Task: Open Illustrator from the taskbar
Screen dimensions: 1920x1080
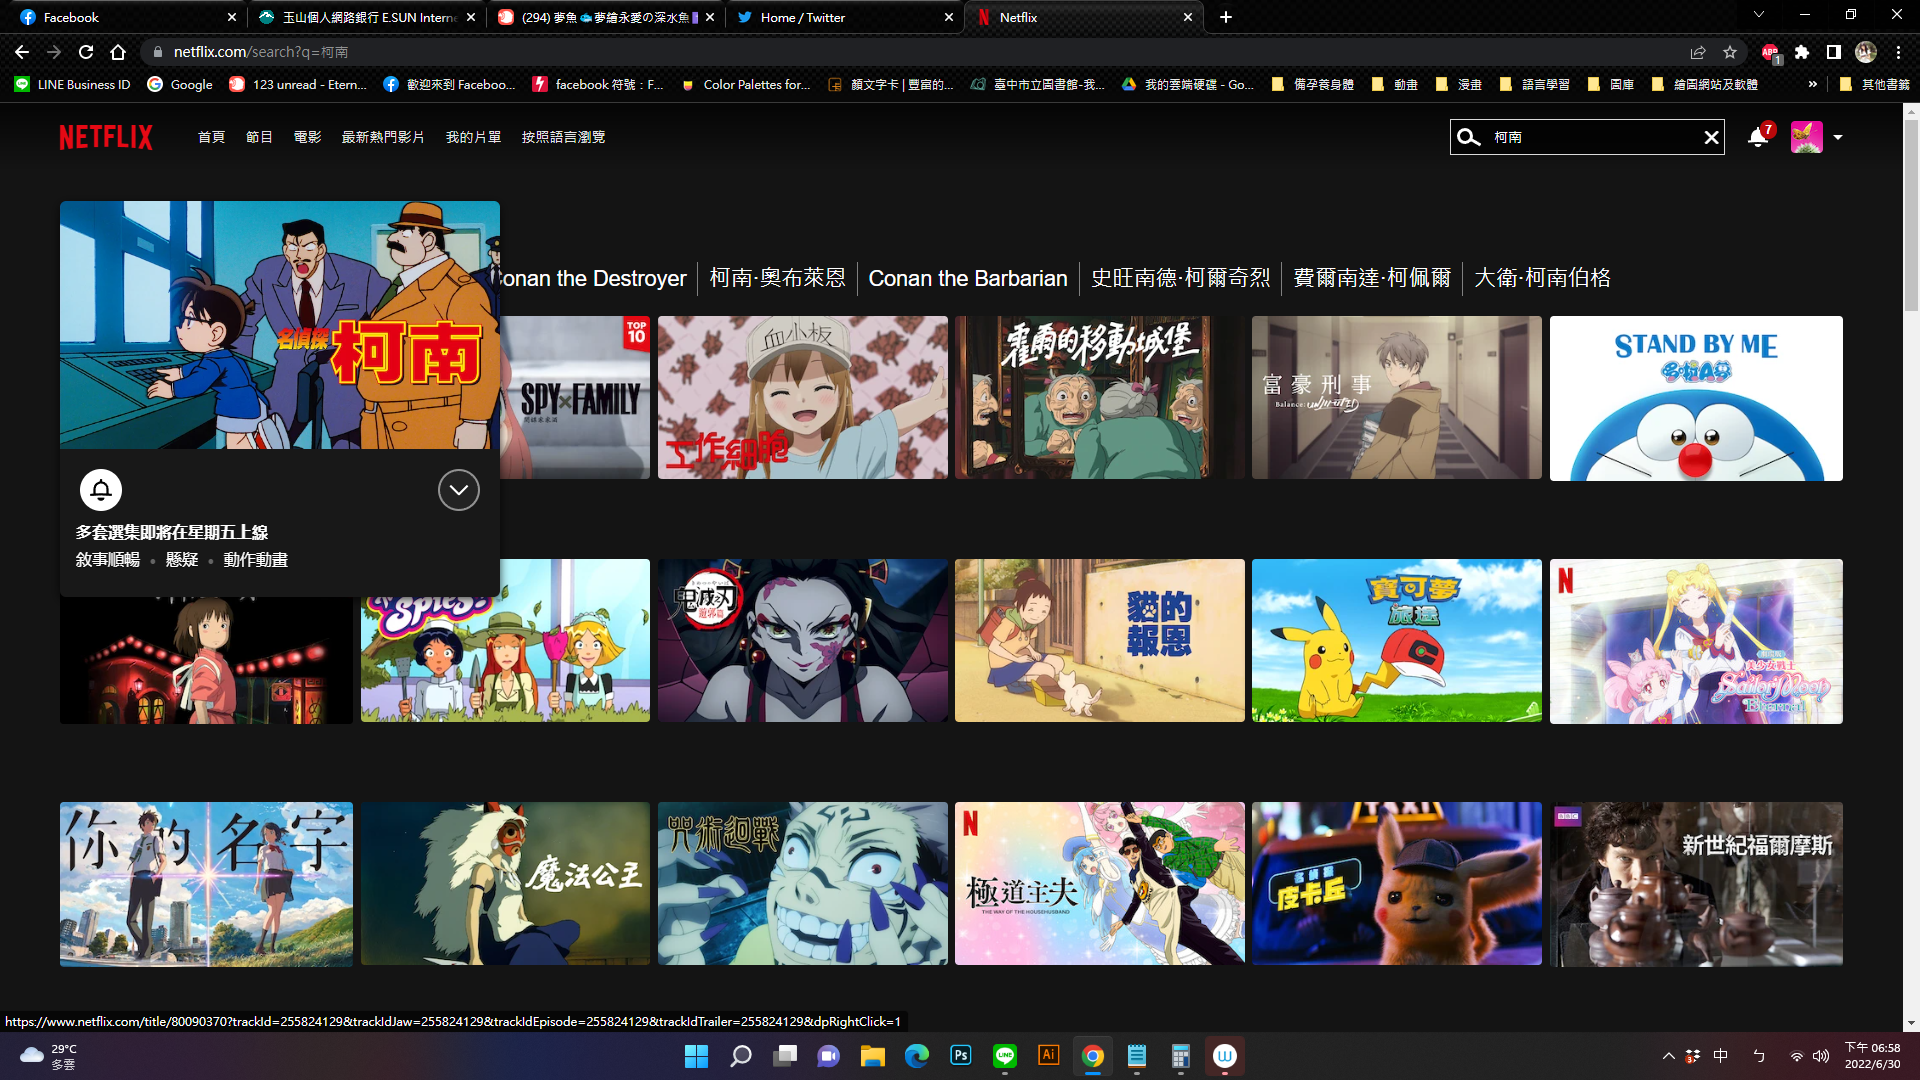Action: tap(1048, 1056)
